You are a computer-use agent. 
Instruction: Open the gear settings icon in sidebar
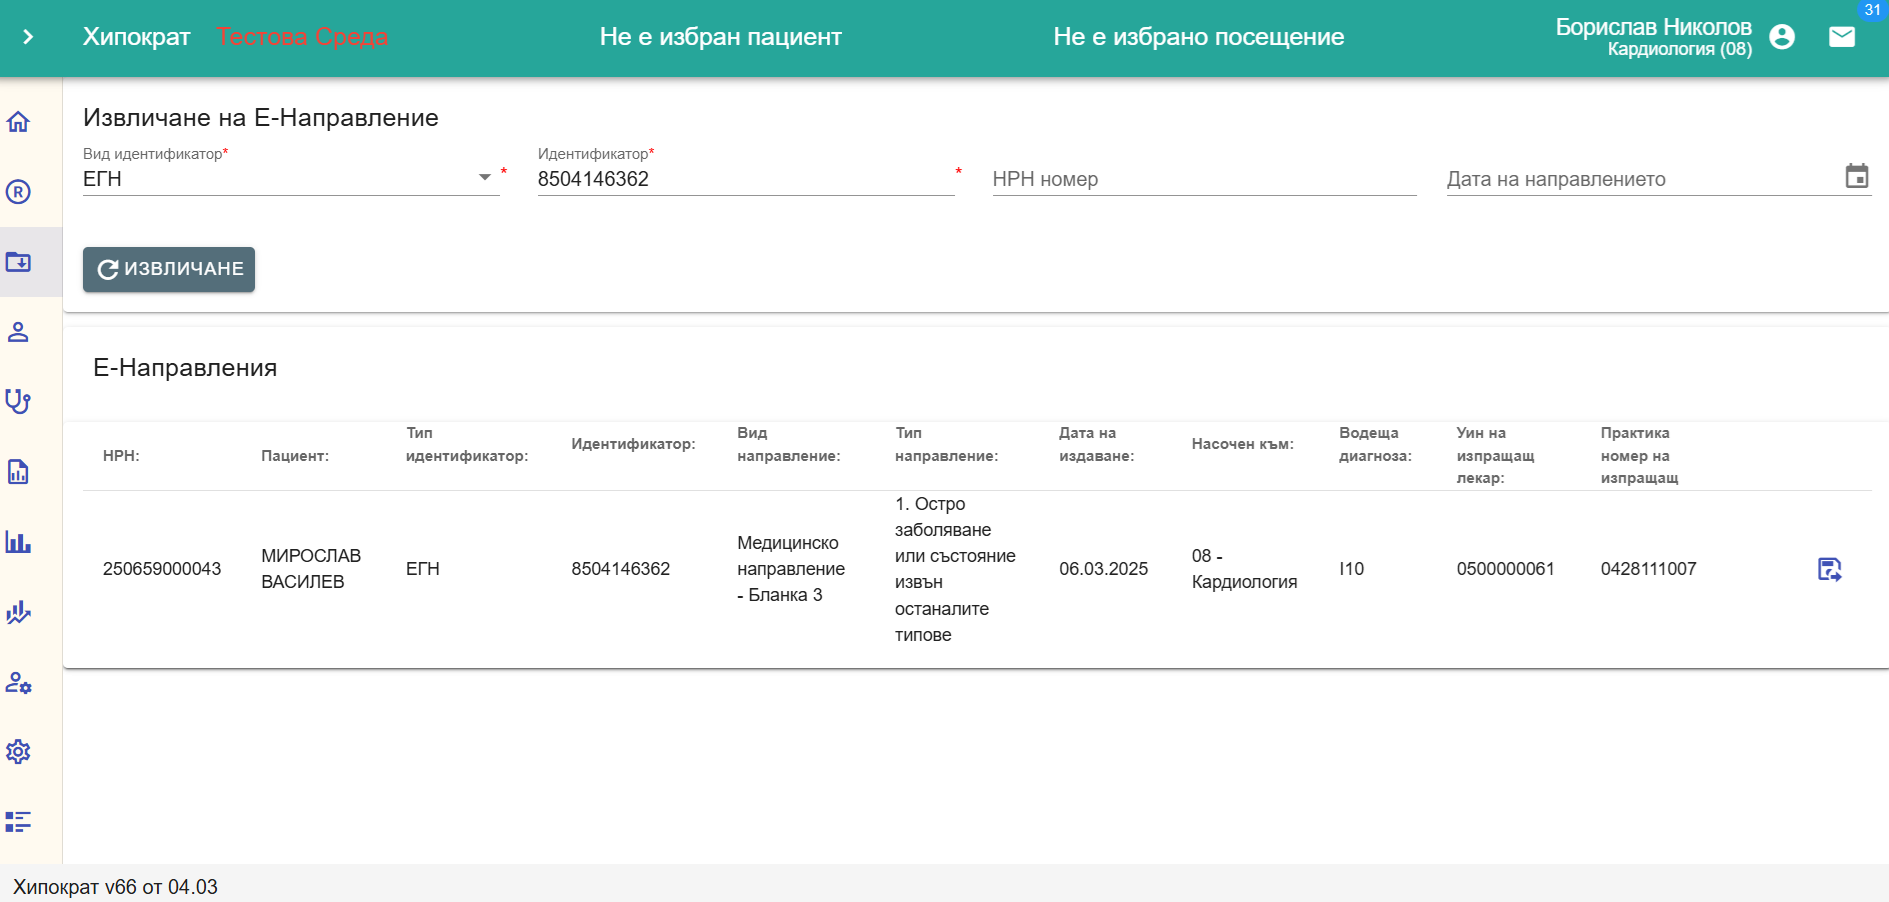(18, 752)
